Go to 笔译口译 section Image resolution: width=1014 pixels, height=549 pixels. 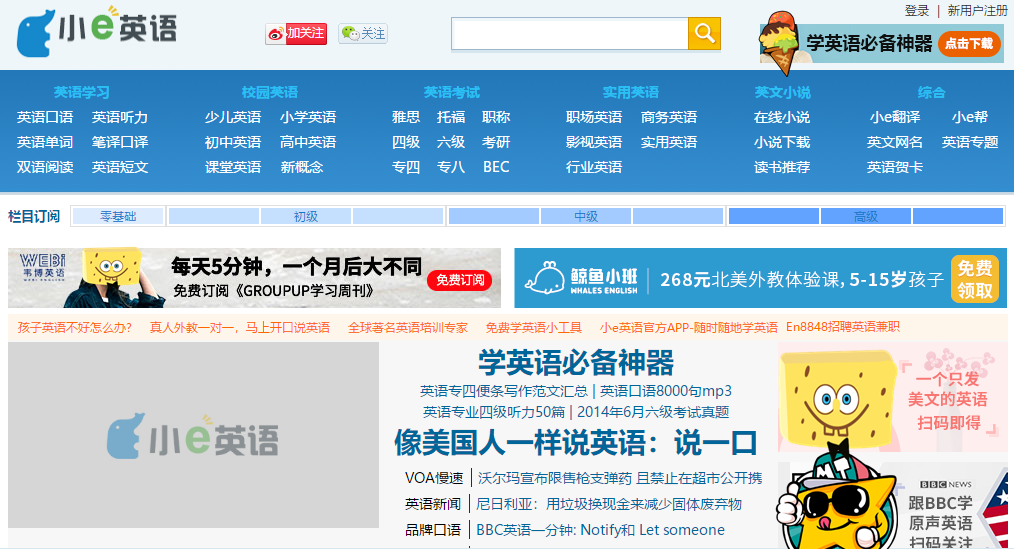(x=120, y=142)
